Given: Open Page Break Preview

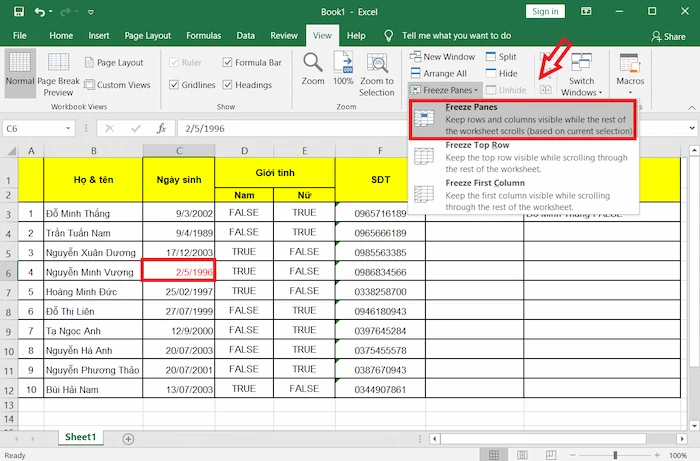Looking at the screenshot, I should pos(58,74).
